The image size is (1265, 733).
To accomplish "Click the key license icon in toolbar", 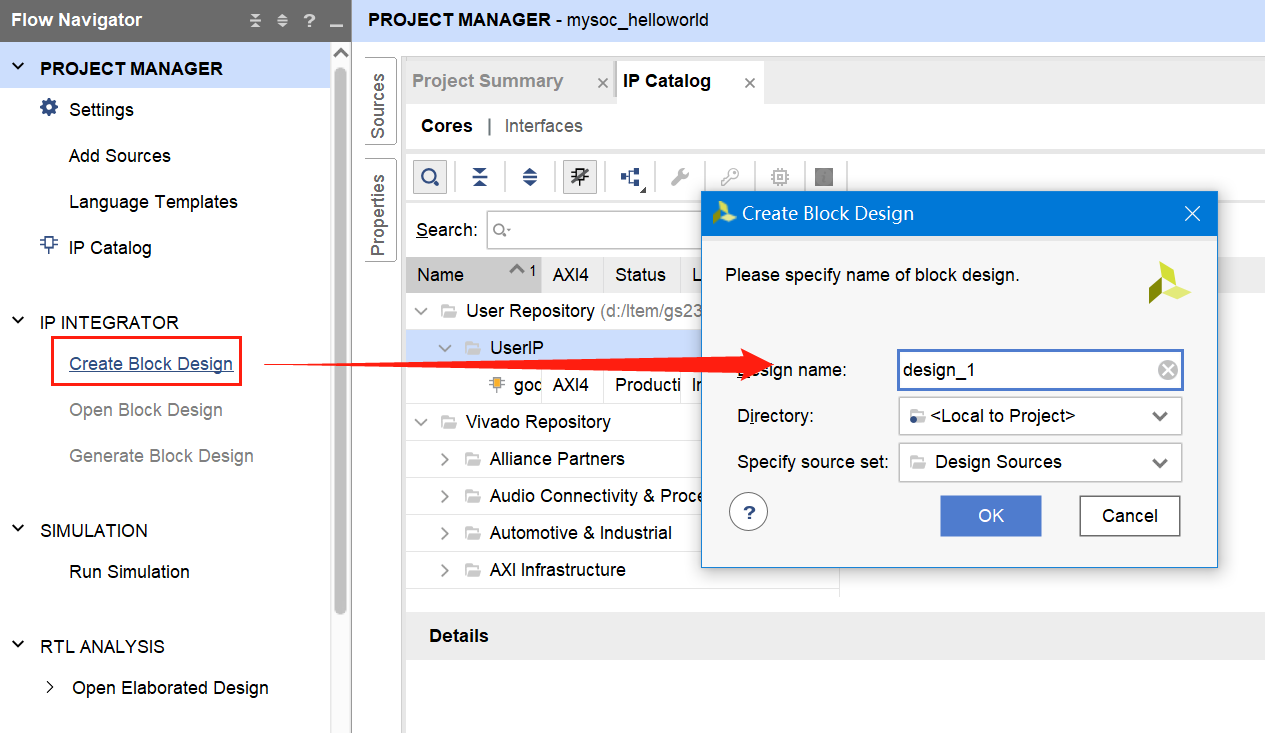I will (x=730, y=177).
